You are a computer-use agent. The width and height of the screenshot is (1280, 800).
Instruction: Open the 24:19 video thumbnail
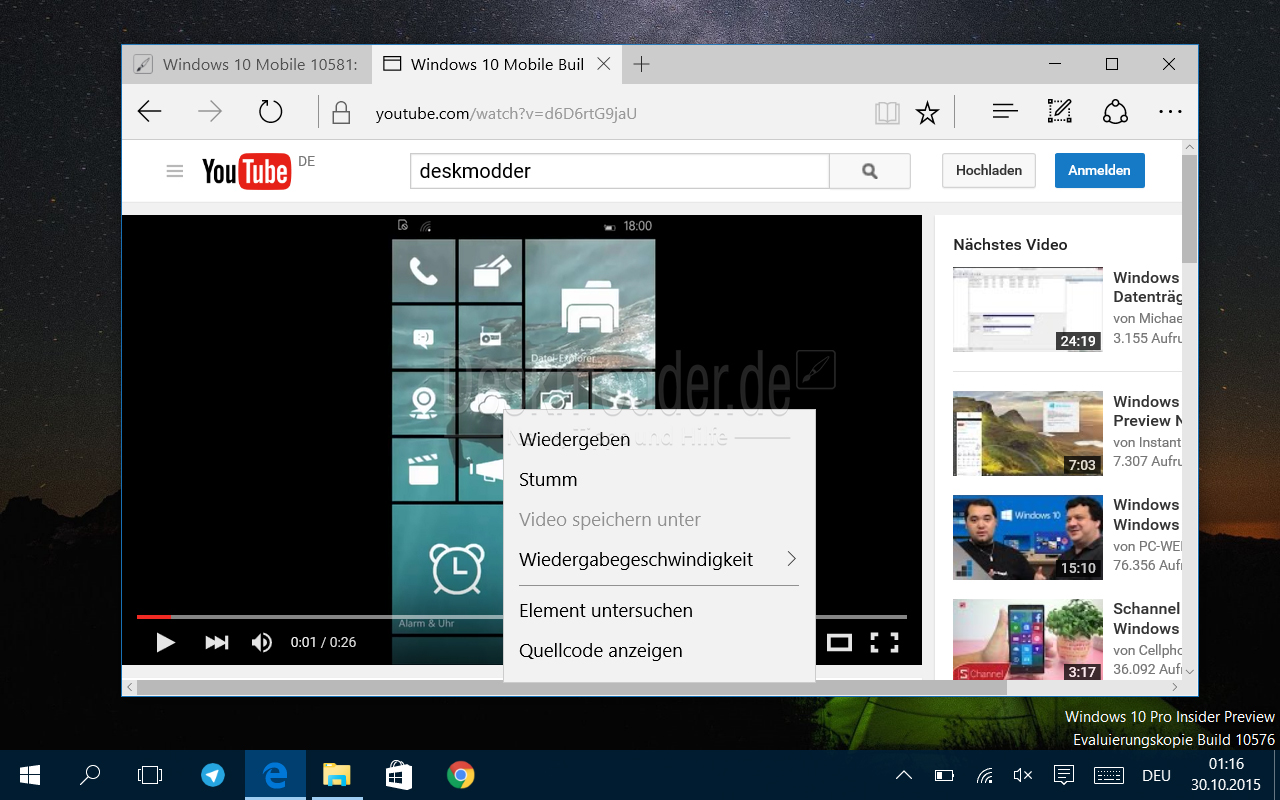tap(1027, 309)
